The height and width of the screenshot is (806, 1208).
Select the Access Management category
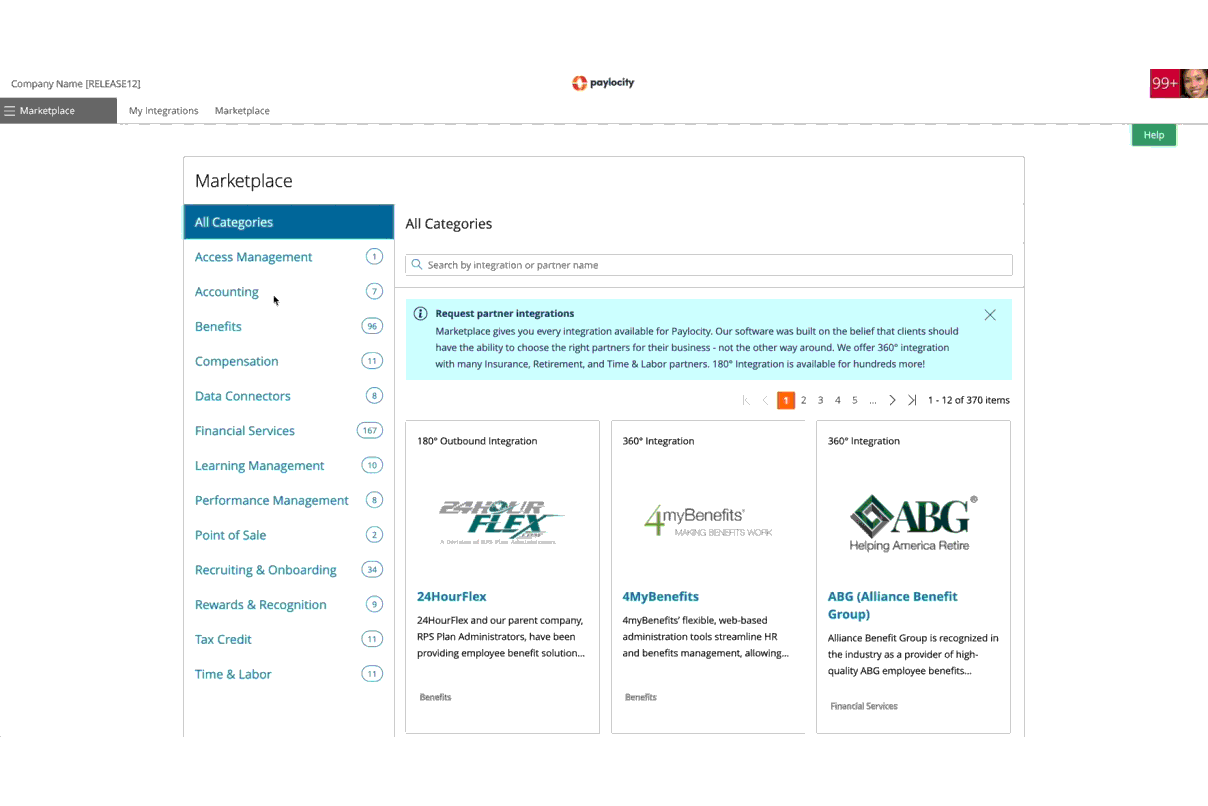(289, 257)
